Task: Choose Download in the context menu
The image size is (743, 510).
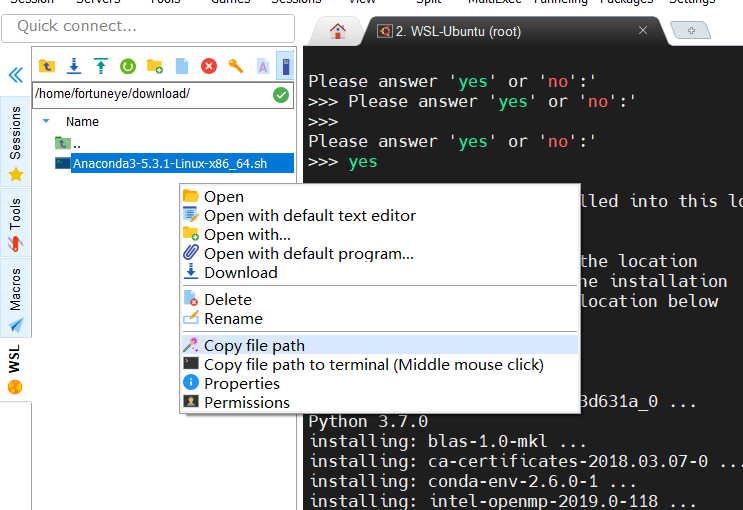Action: (x=380, y=273)
